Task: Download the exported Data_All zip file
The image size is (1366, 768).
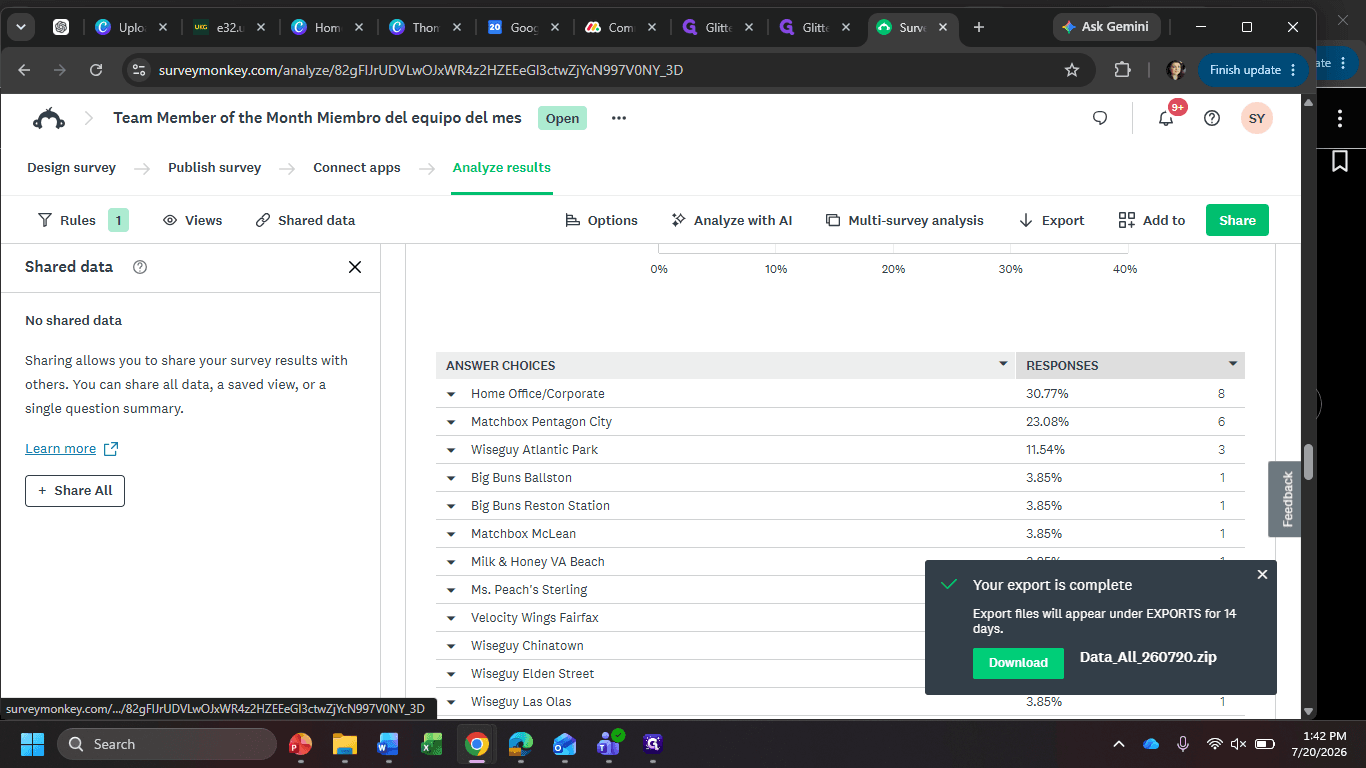Action: point(1018,663)
